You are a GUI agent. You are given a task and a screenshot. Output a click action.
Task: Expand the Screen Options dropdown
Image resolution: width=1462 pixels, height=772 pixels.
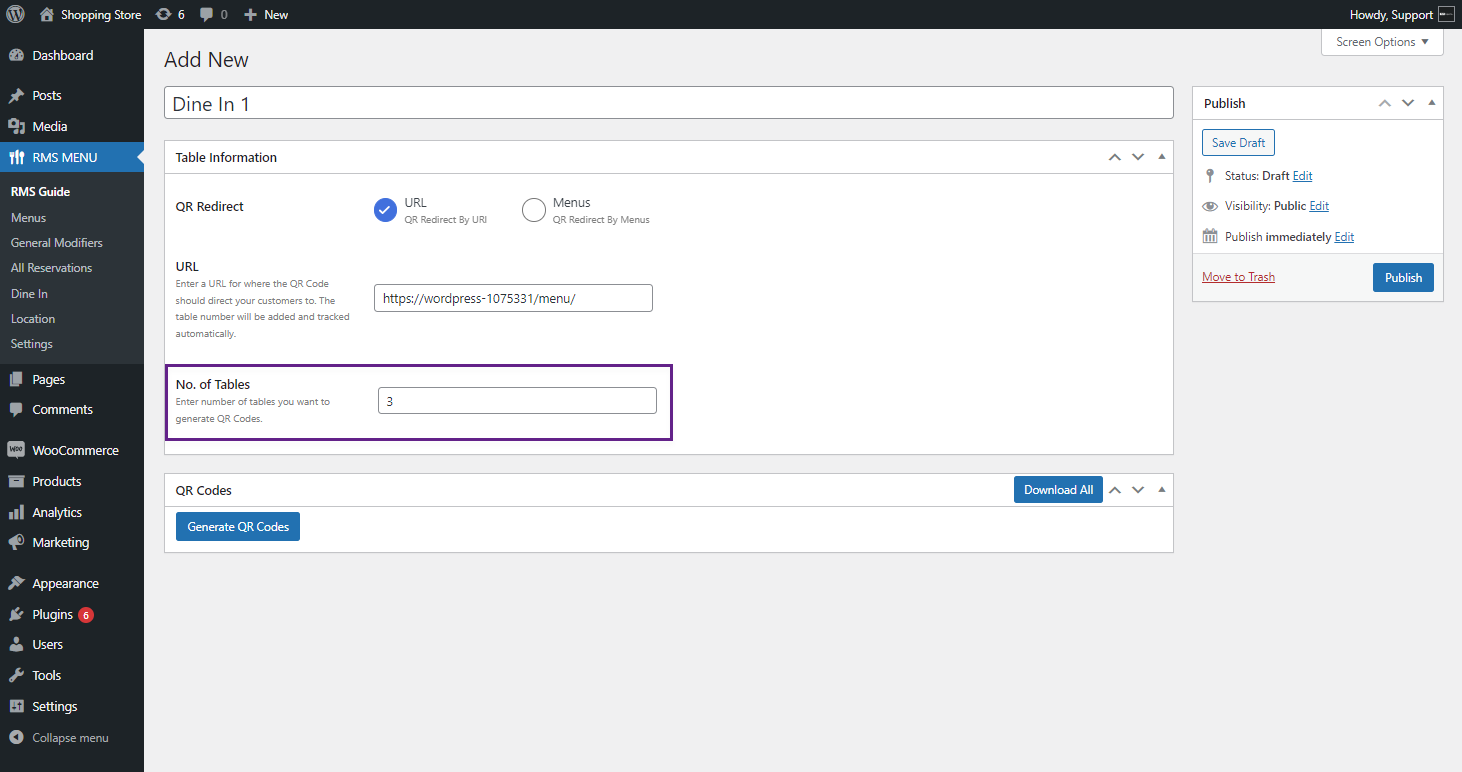click(x=1382, y=42)
